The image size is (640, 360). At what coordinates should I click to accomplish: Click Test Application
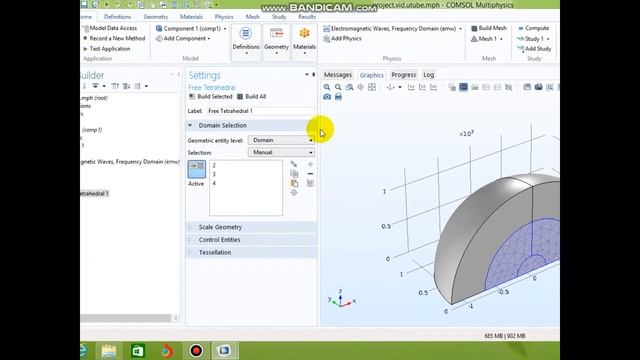coord(106,49)
